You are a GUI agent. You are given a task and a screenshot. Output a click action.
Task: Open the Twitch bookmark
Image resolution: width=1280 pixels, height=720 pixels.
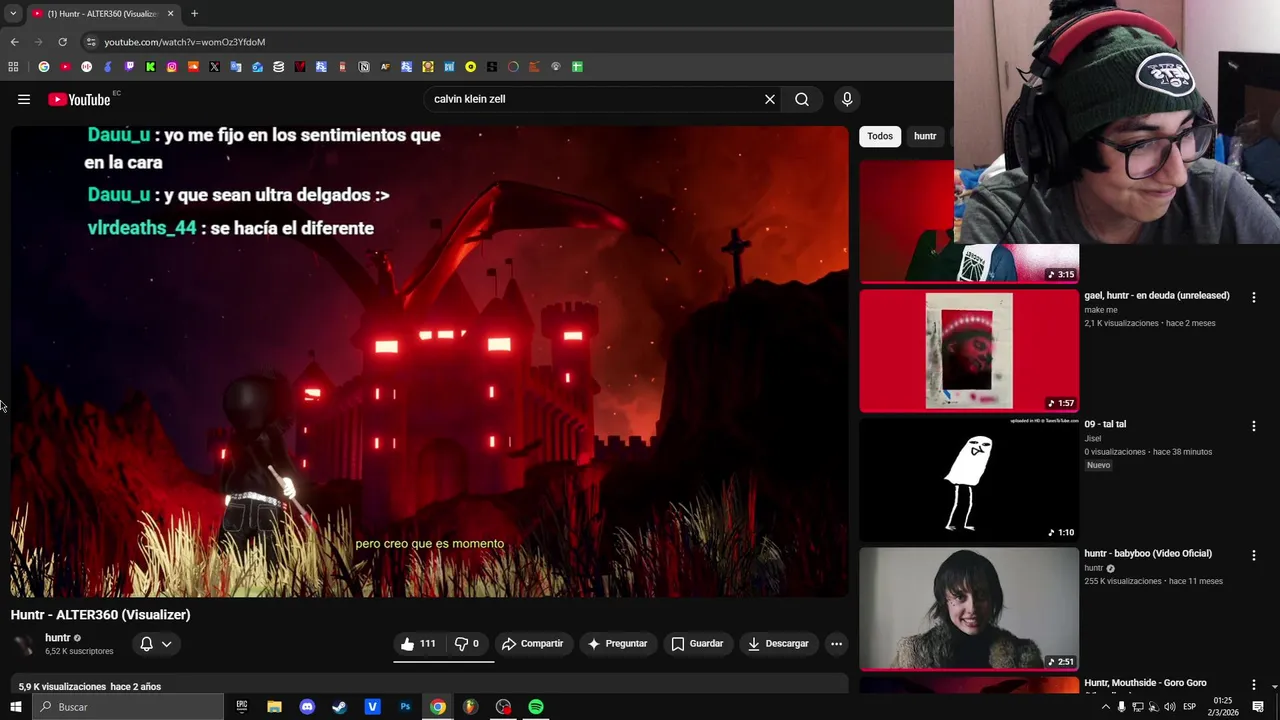pyautogui.click(x=129, y=67)
